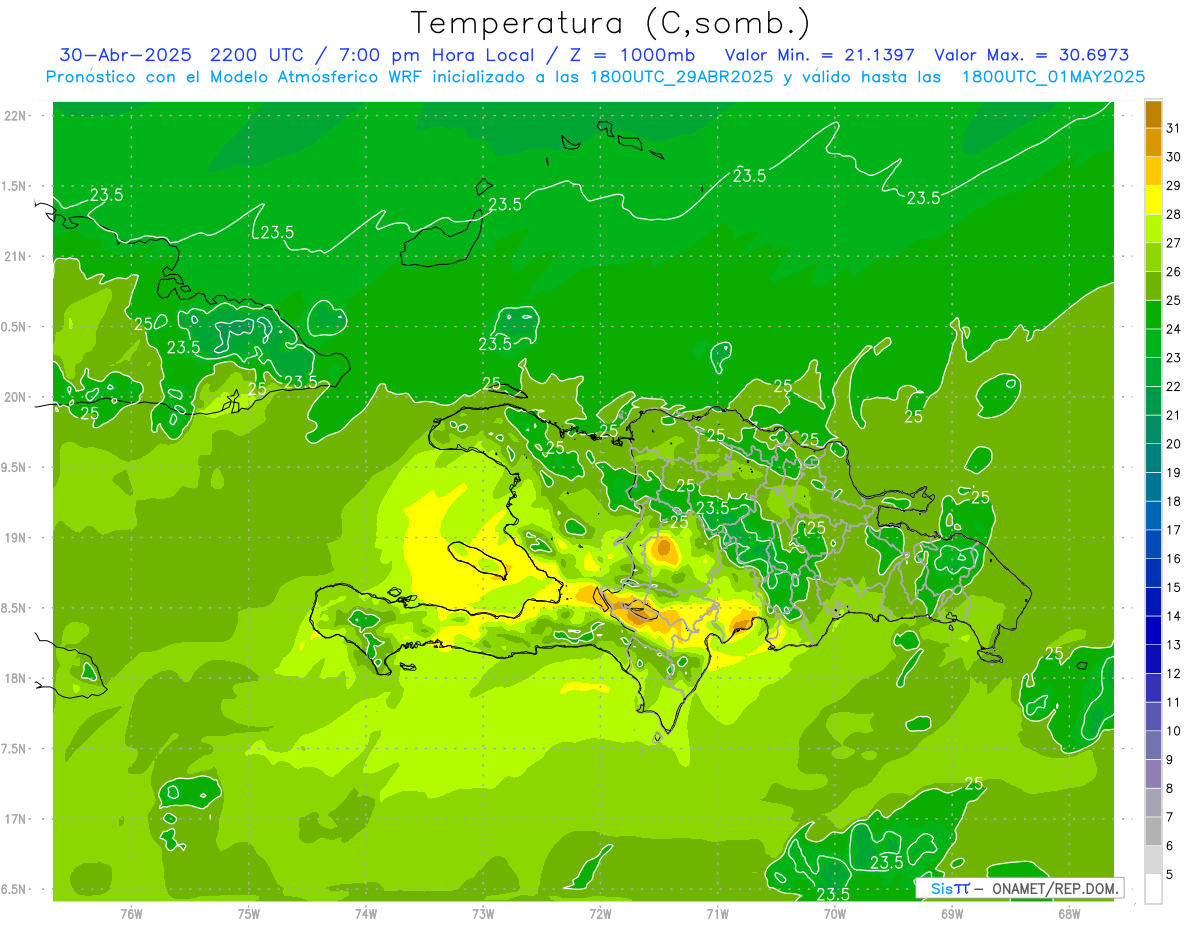This screenshot has width=1200, height=927.
Task: Click the 6.5N latitude axis label
Action: [x=14, y=889]
